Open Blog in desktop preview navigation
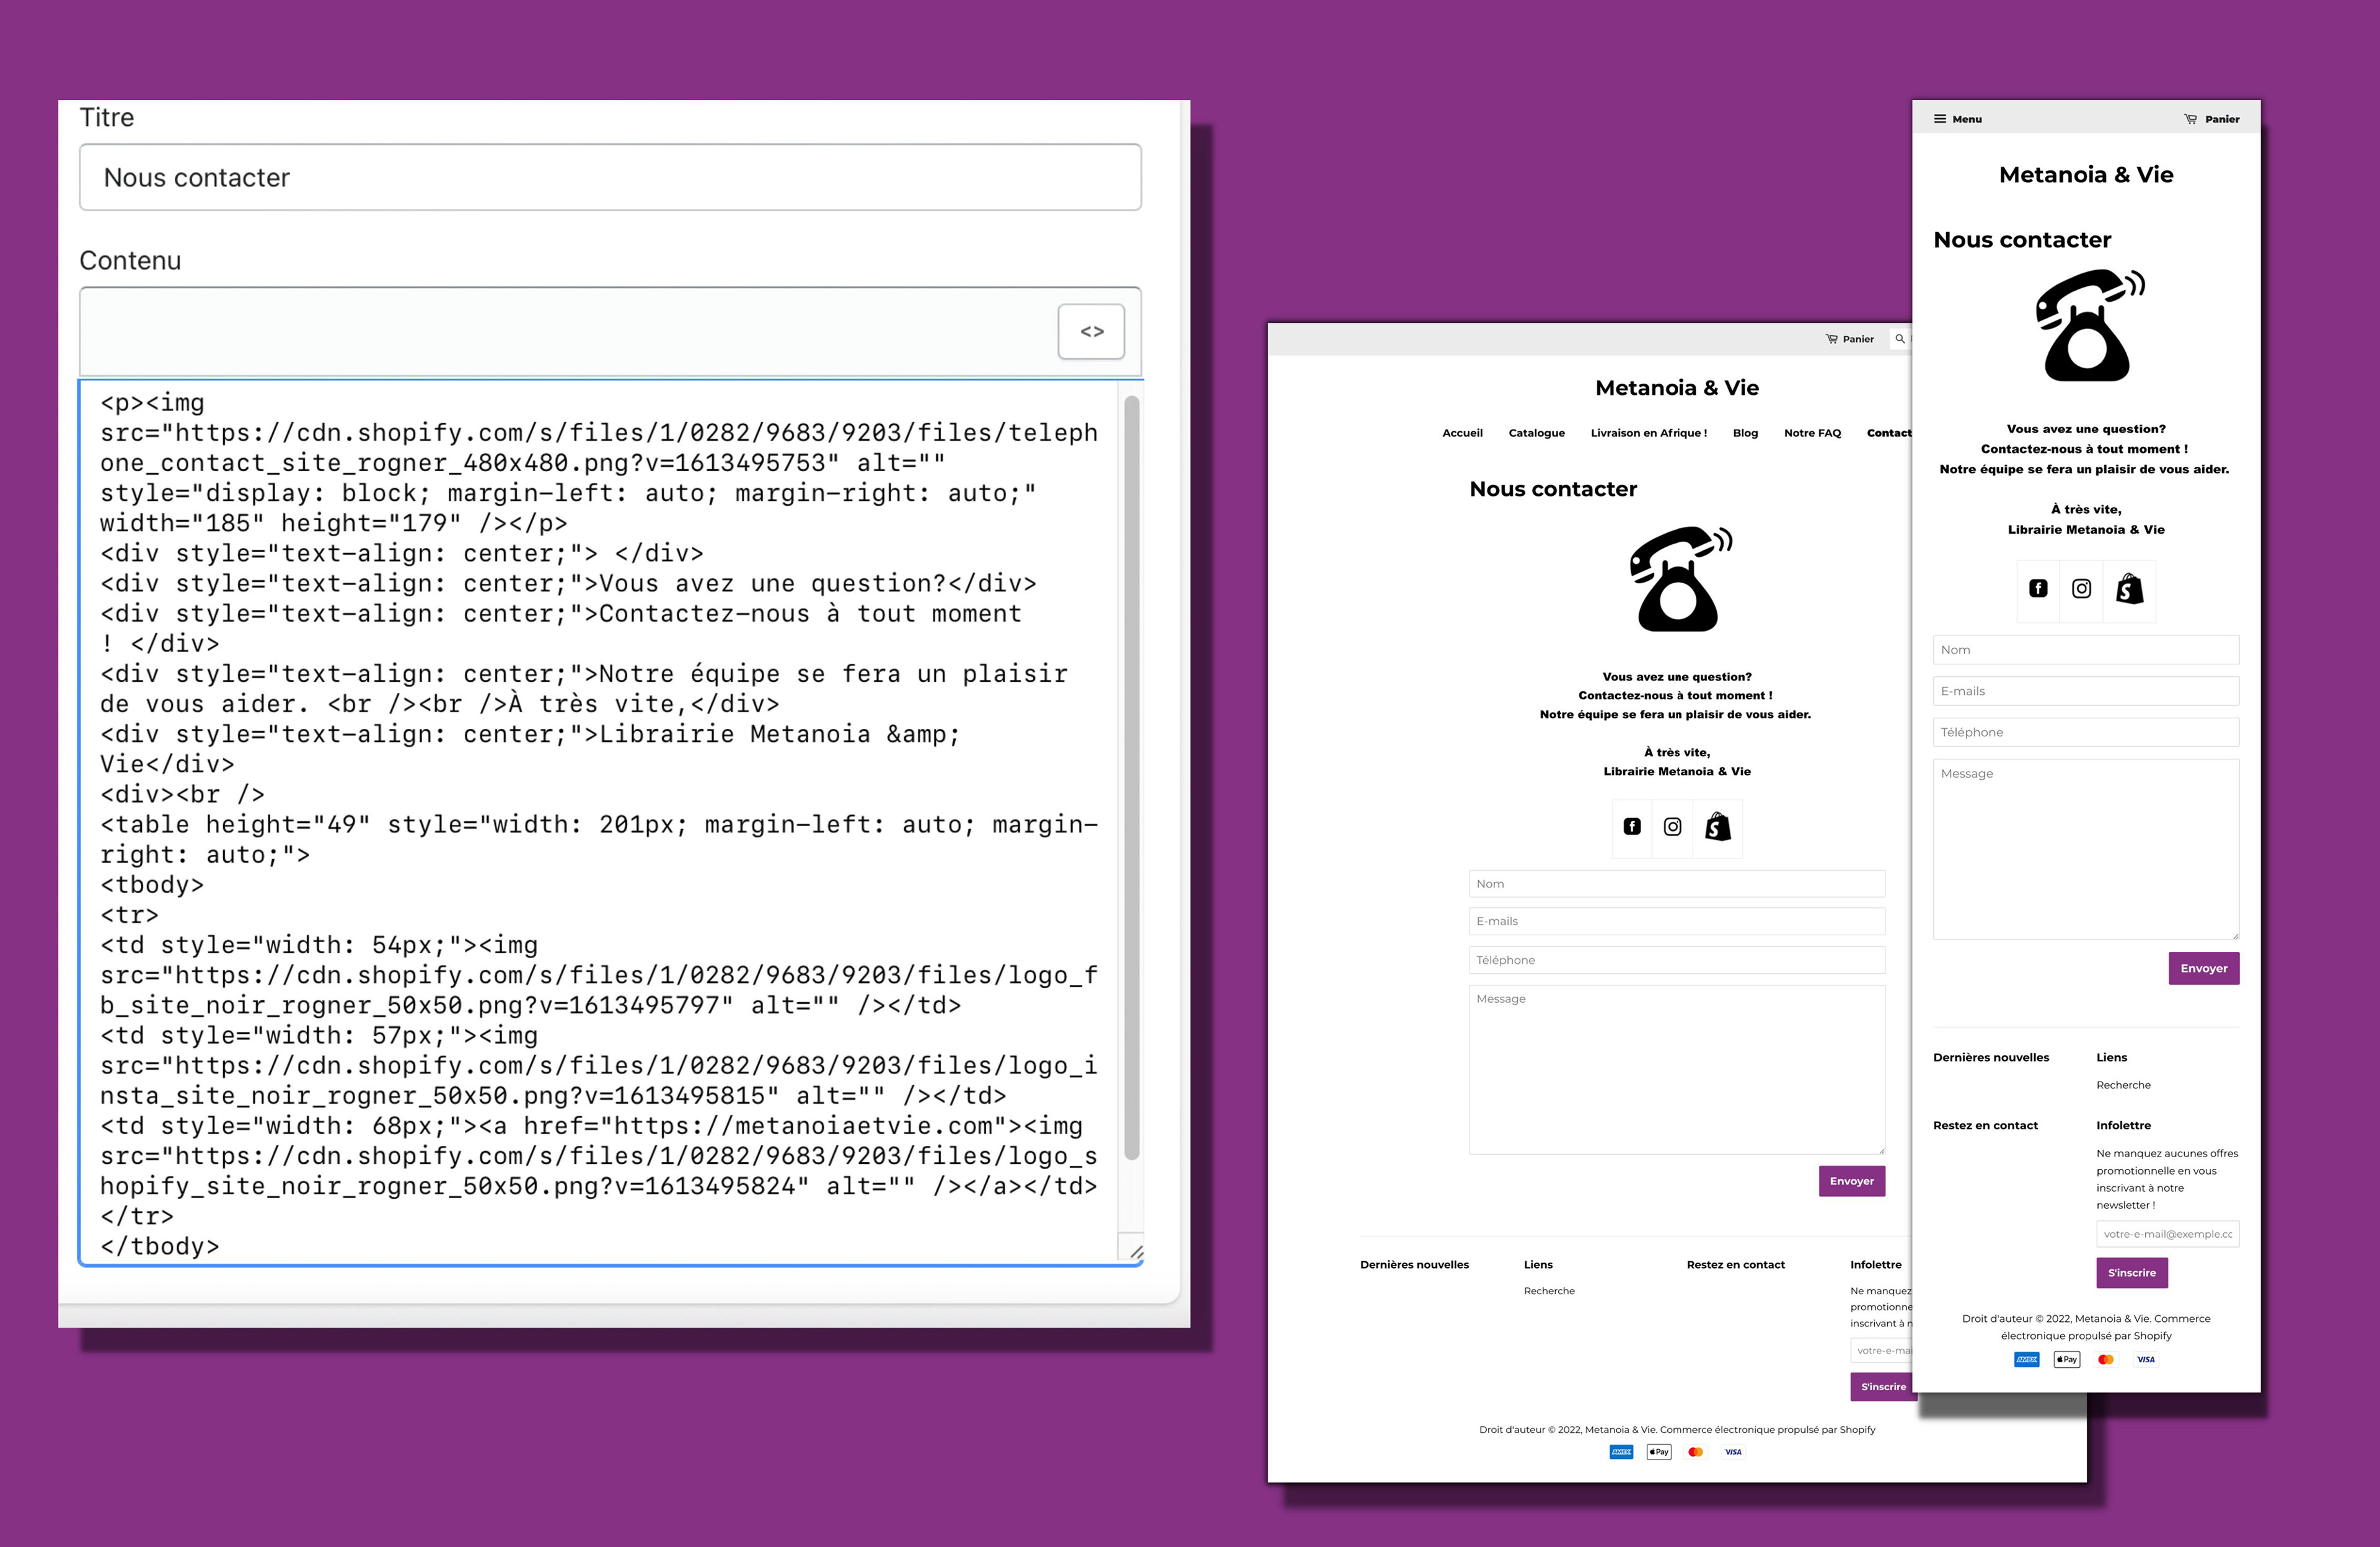 click(1745, 433)
